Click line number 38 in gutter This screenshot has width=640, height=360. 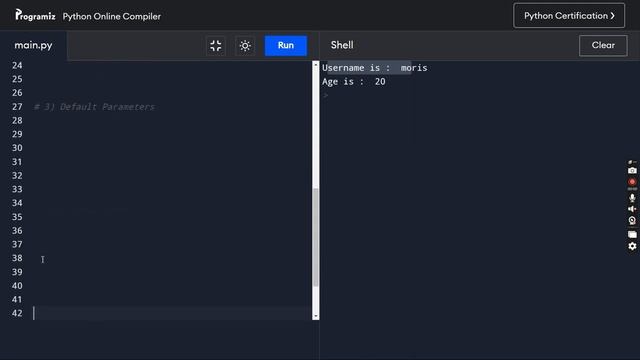point(17,258)
